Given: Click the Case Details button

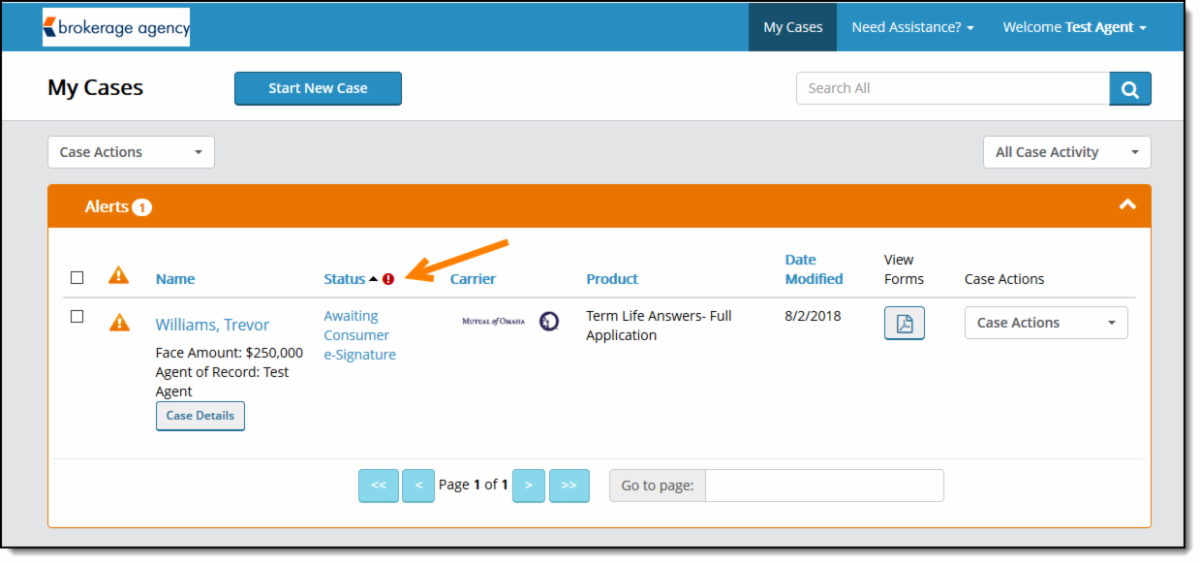Looking at the screenshot, I should pos(200,416).
